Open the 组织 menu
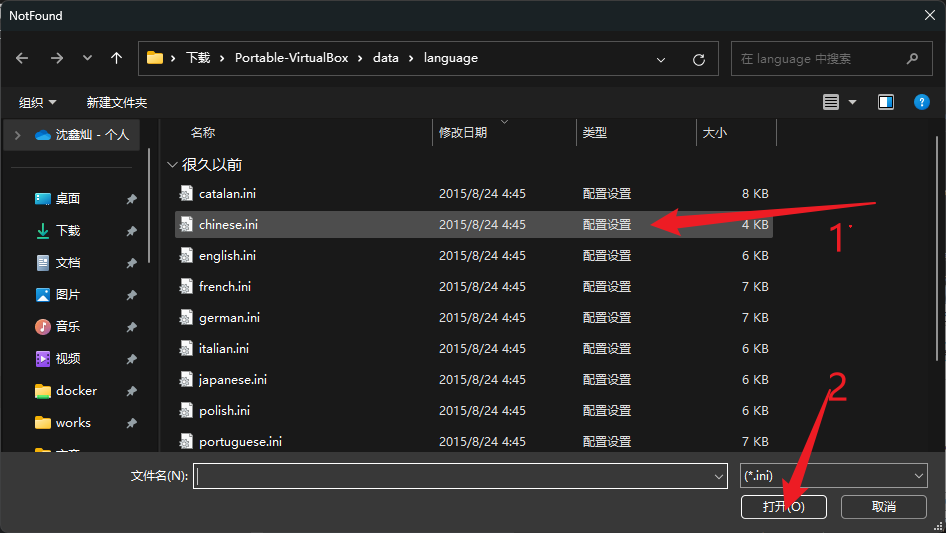 pos(38,103)
